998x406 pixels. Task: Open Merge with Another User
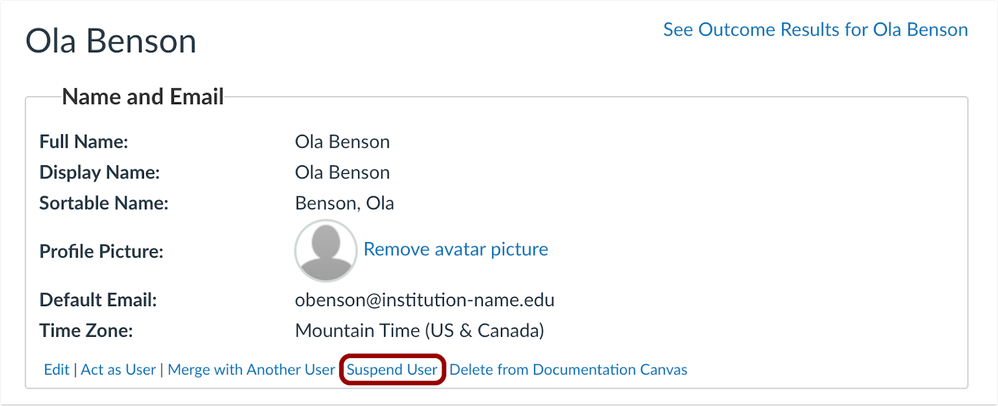[251, 370]
